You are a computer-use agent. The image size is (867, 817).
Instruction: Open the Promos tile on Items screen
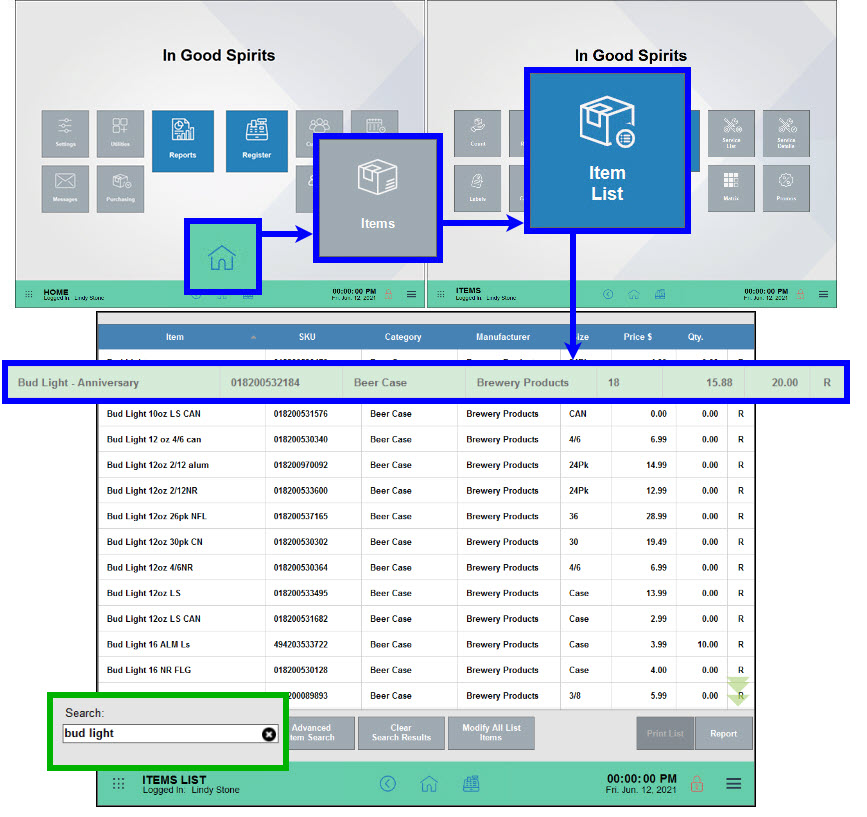pyautogui.click(x=786, y=188)
